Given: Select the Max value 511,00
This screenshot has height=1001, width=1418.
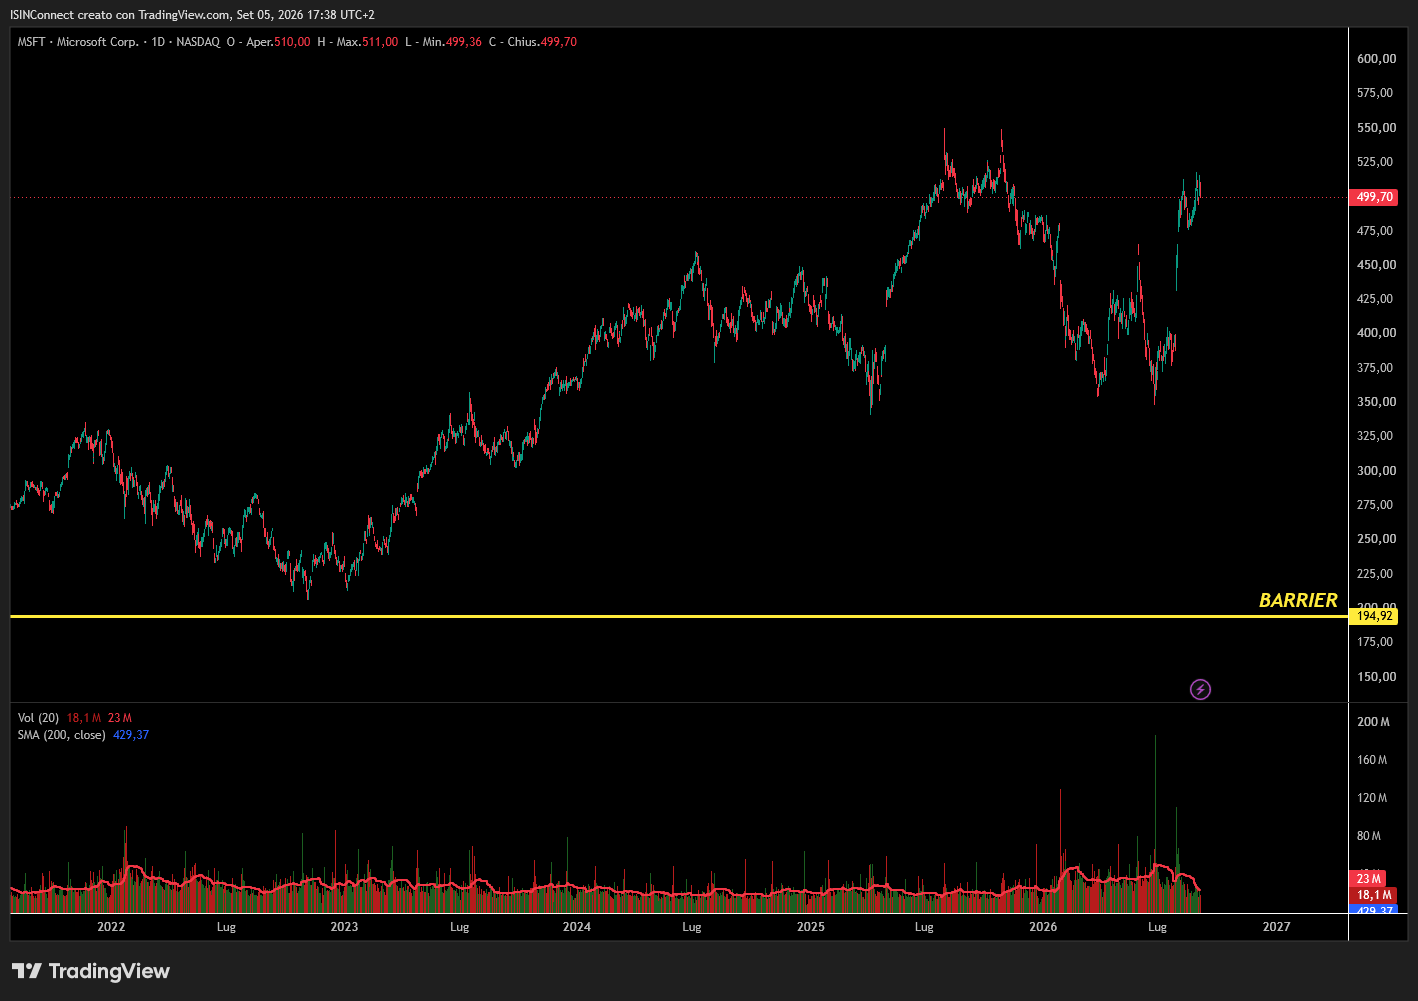Looking at the screenshot, I should coord(380,42).
